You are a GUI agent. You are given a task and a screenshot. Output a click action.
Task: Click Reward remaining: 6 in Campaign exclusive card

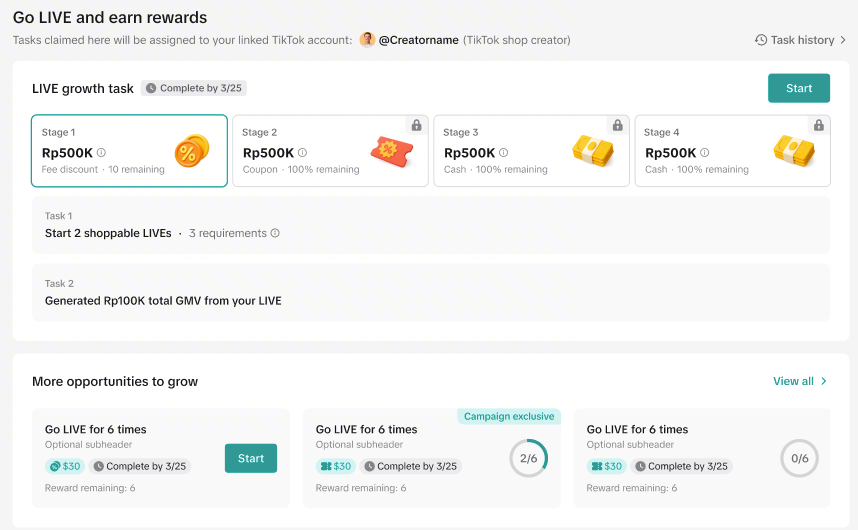tap(361, 488)
